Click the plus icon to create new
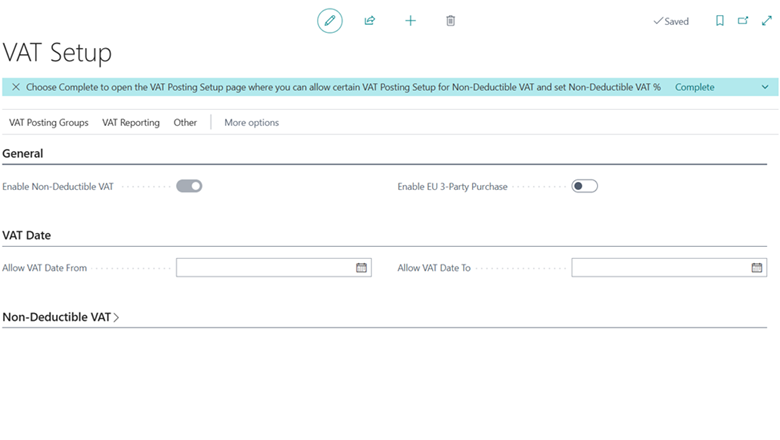The width and height of the screenshot is (780, 440). (x=410, y=21)
